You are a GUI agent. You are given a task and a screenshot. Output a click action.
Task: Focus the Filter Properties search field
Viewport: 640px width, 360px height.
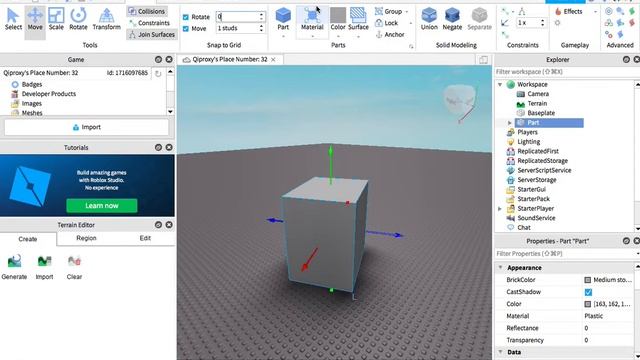(565, 254)
